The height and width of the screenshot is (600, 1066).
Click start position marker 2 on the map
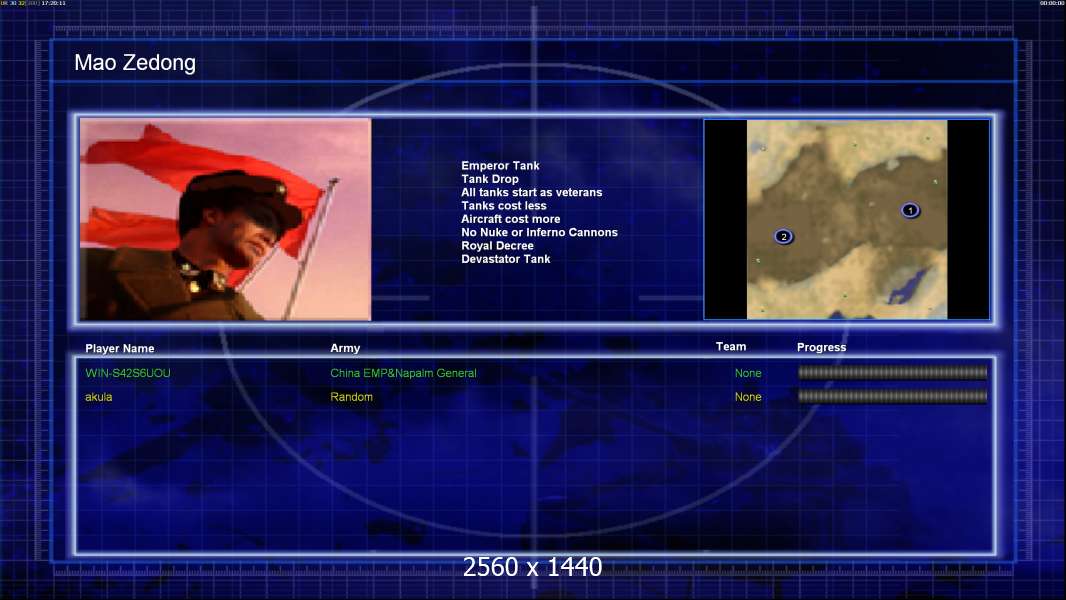pos(784,237)
